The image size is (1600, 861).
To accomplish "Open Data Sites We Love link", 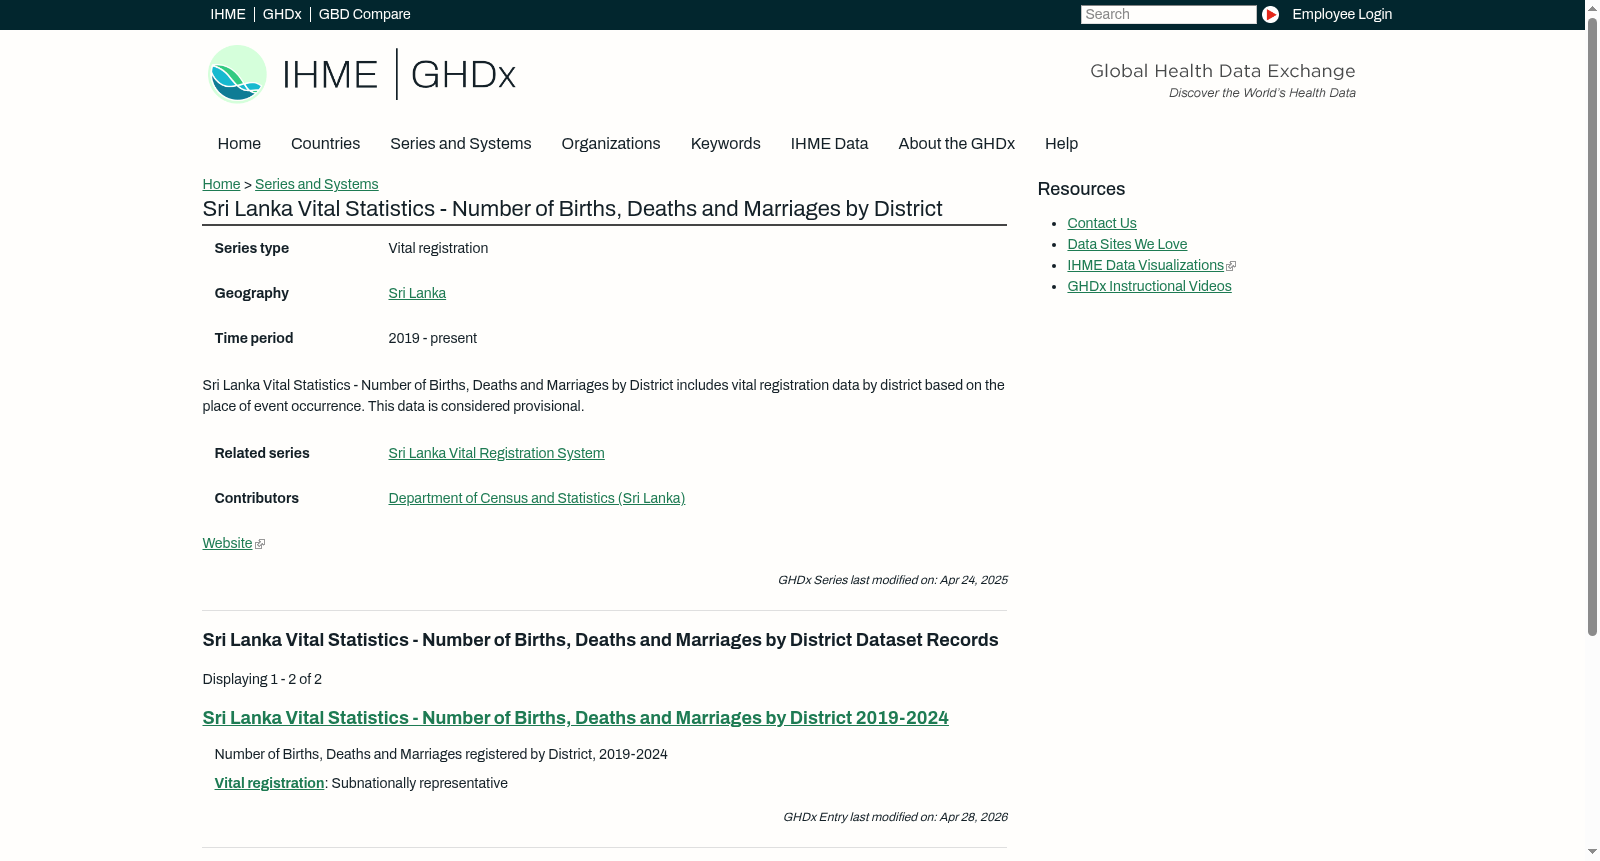I will pyautogui.click(x=1127, y=244).
